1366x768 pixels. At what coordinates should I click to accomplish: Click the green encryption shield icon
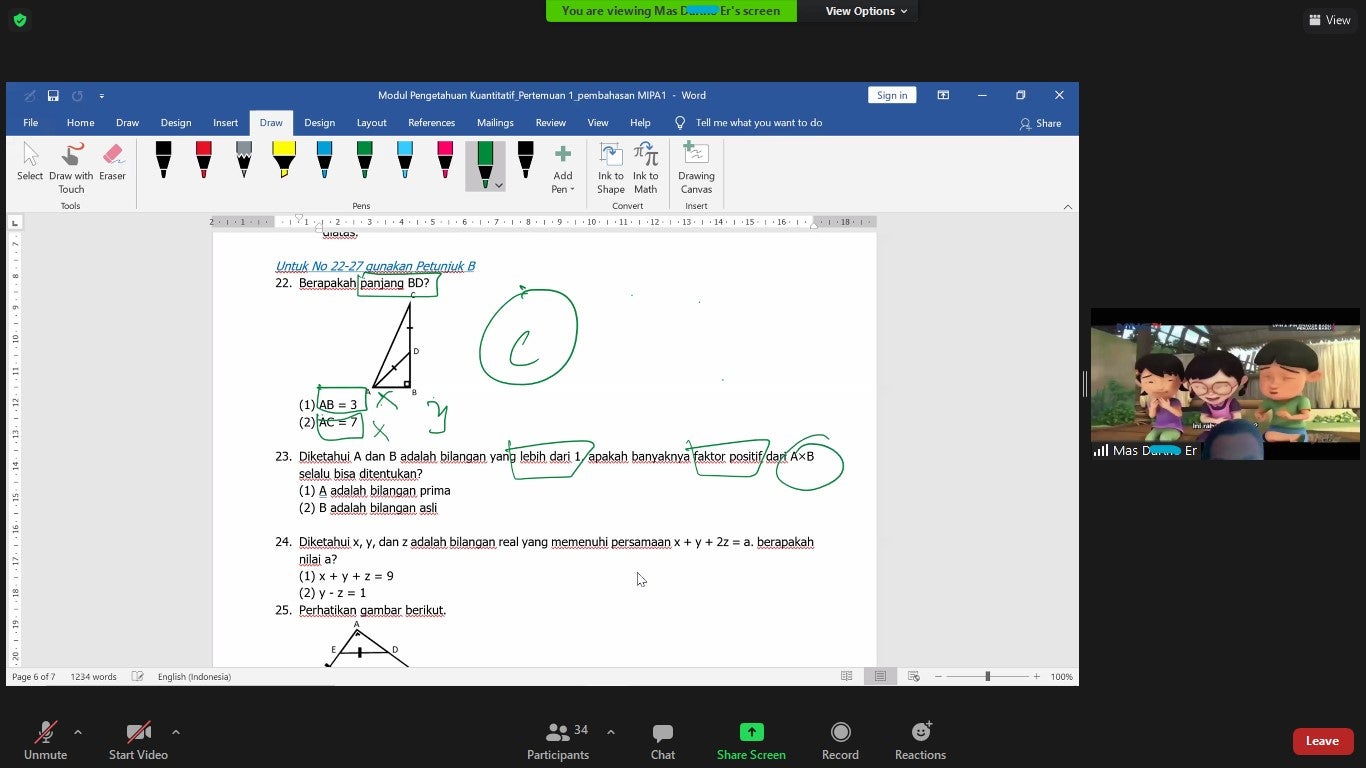20,20
